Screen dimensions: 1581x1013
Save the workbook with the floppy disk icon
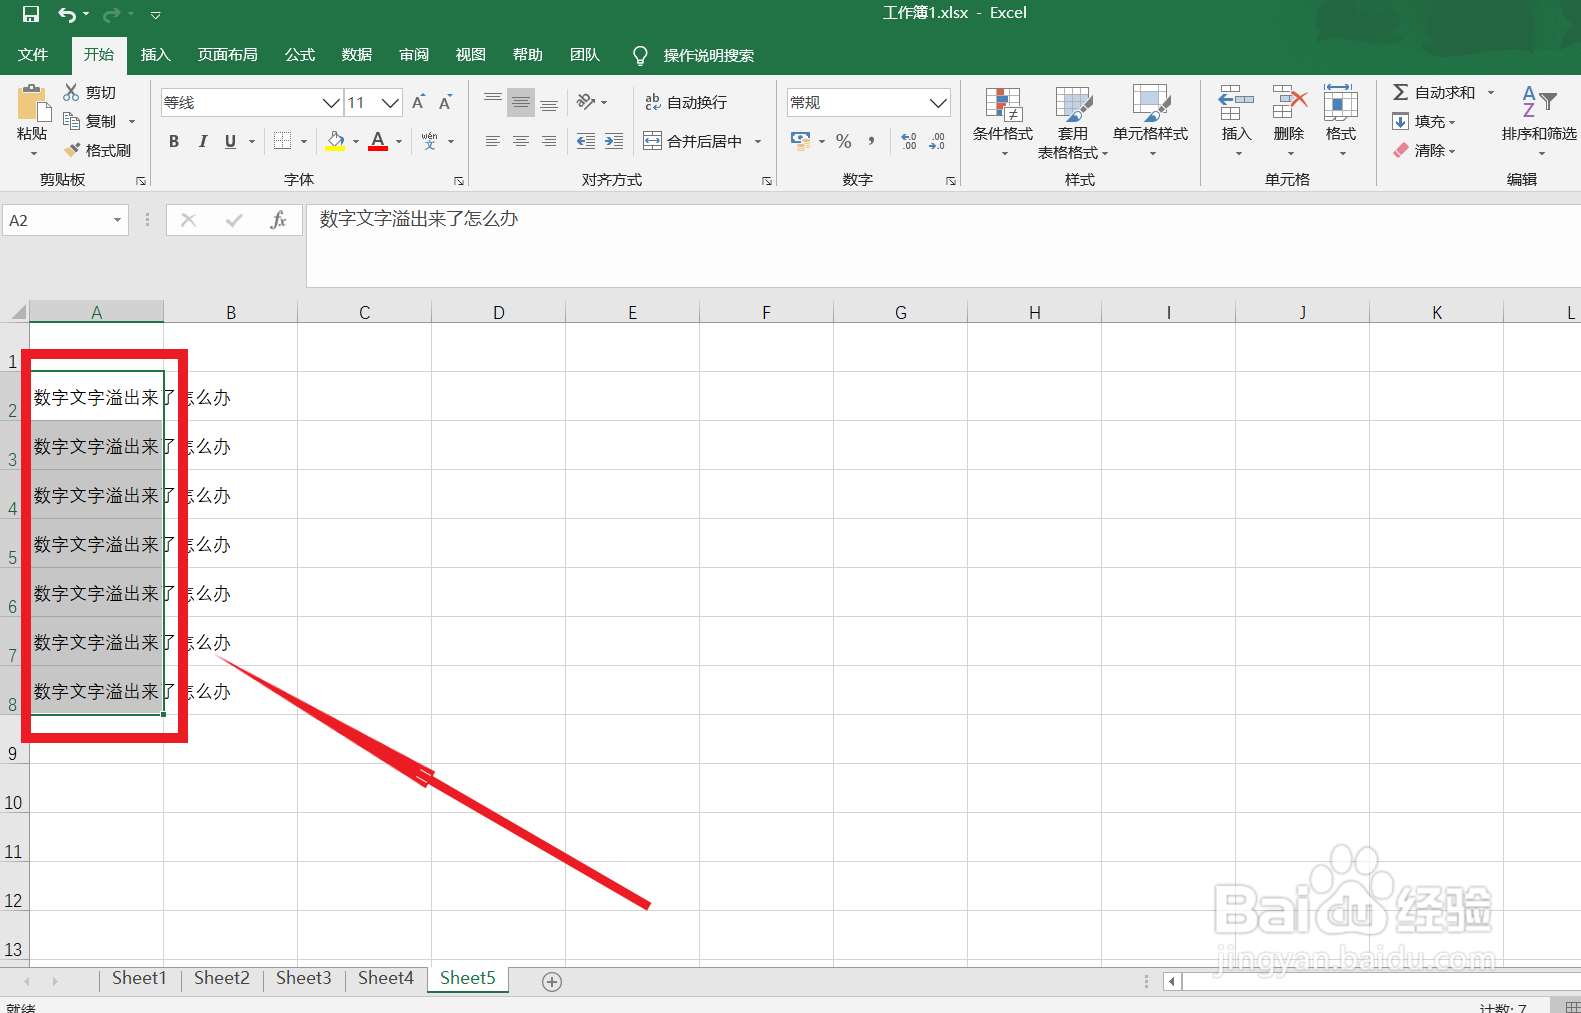pos(31,14)
